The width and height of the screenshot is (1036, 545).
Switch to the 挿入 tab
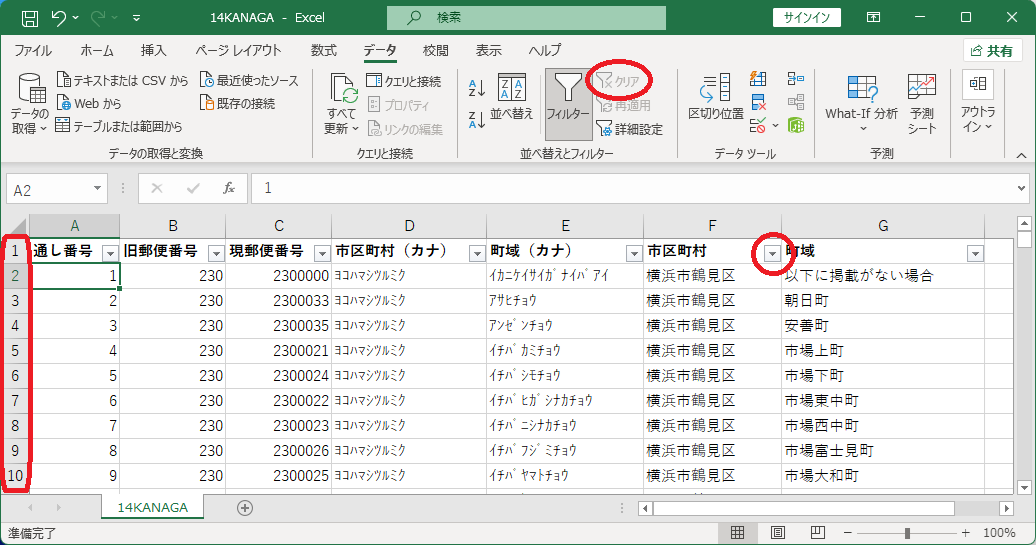click(x=153, y=50)
